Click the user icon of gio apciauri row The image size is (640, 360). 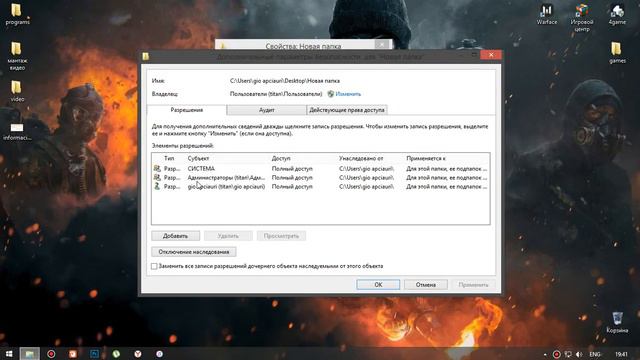[157, 186]
